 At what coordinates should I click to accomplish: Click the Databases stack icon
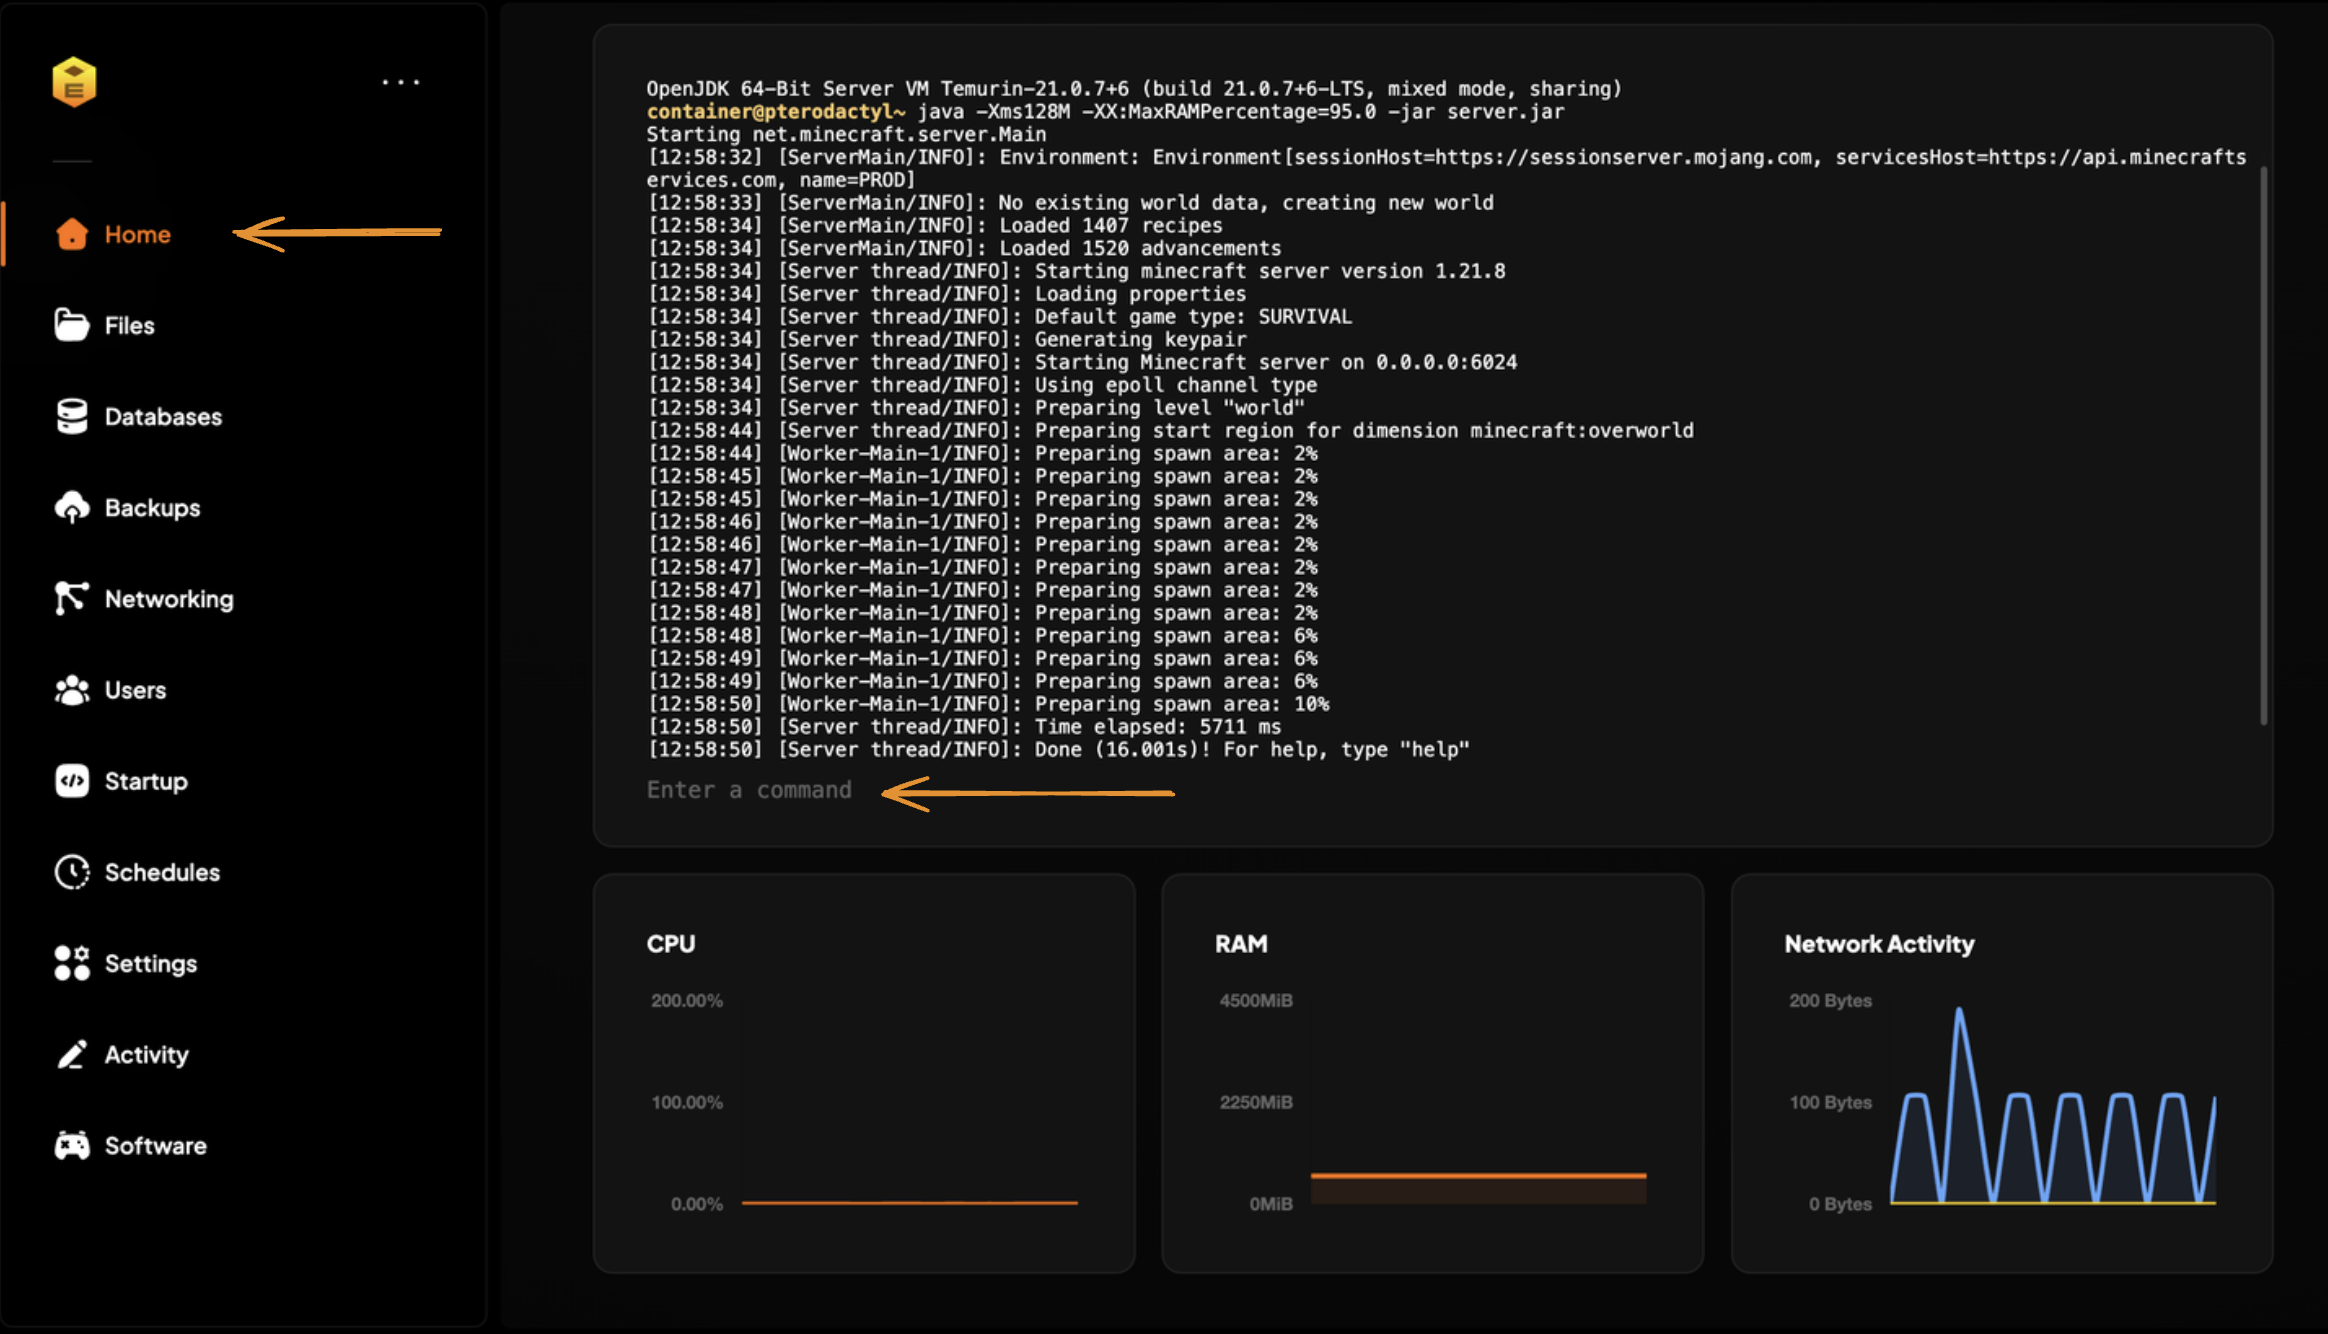pos(72,416)
